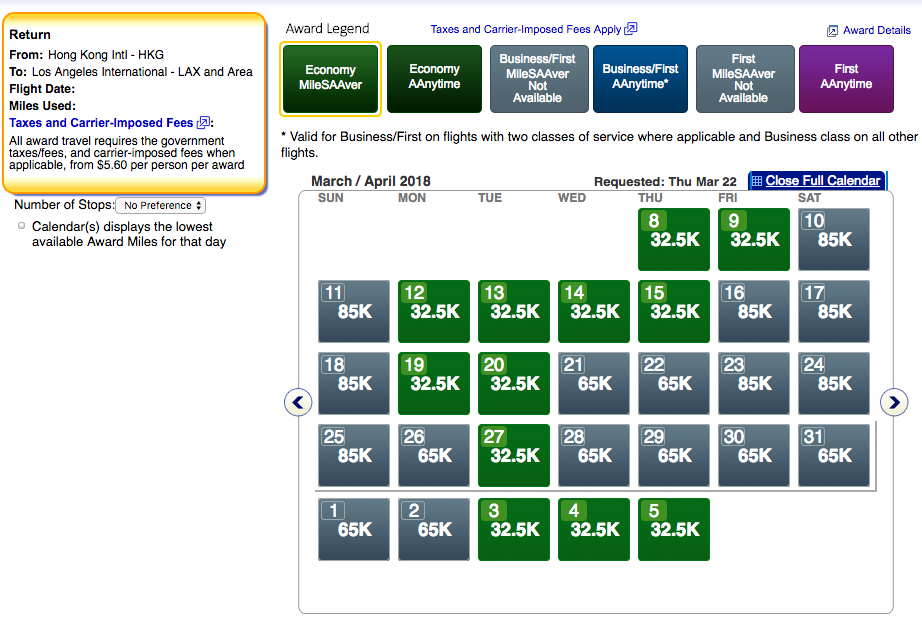Select March 21 at 65K miles
Screen dimensions: 922x625
[x=593, y=384]
